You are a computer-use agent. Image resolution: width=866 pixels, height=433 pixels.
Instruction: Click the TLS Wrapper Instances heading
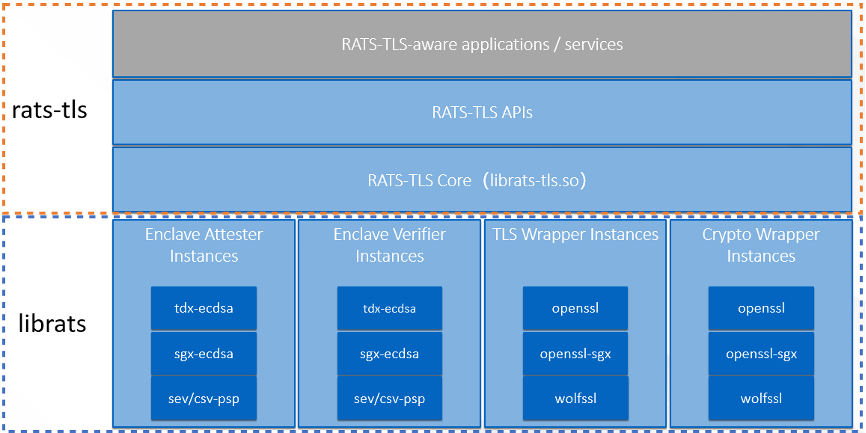click(x=575, y=234)
